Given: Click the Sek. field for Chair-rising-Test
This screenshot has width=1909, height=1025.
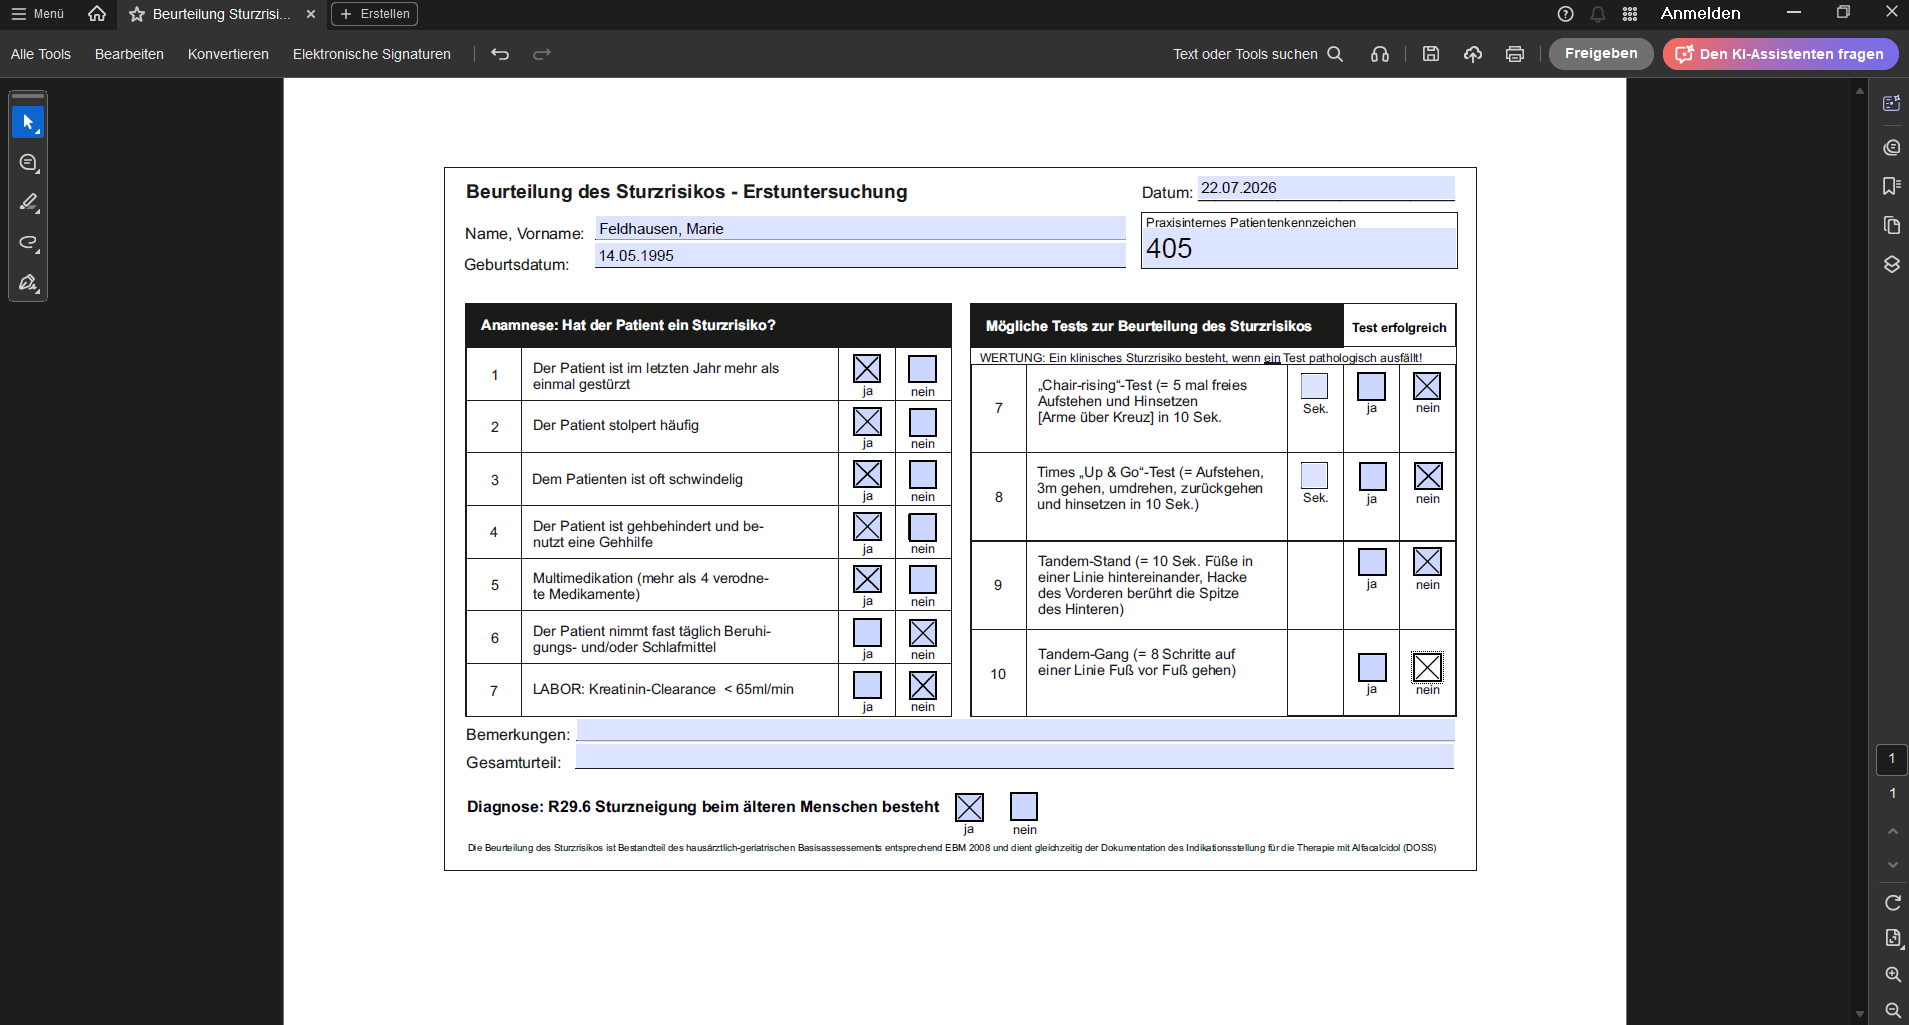Looking at the screenshot, I should [1314, 386].
